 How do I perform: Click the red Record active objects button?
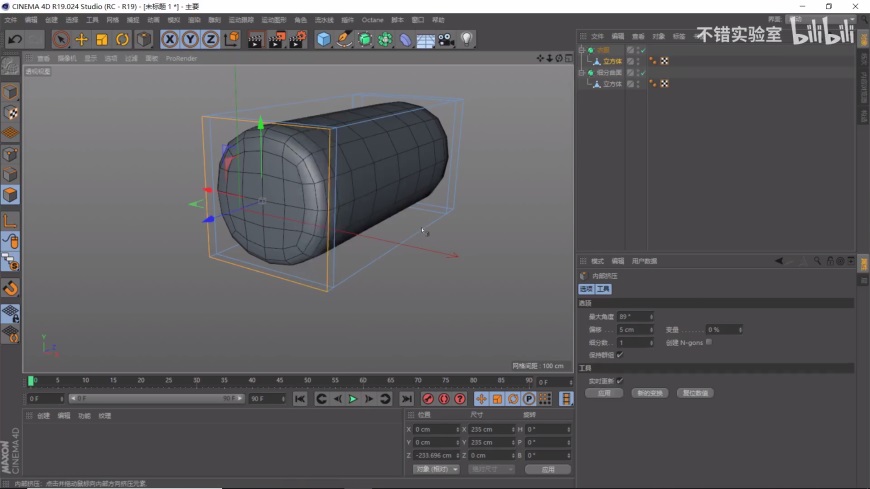pyautogui.click(x=428, y=399)
